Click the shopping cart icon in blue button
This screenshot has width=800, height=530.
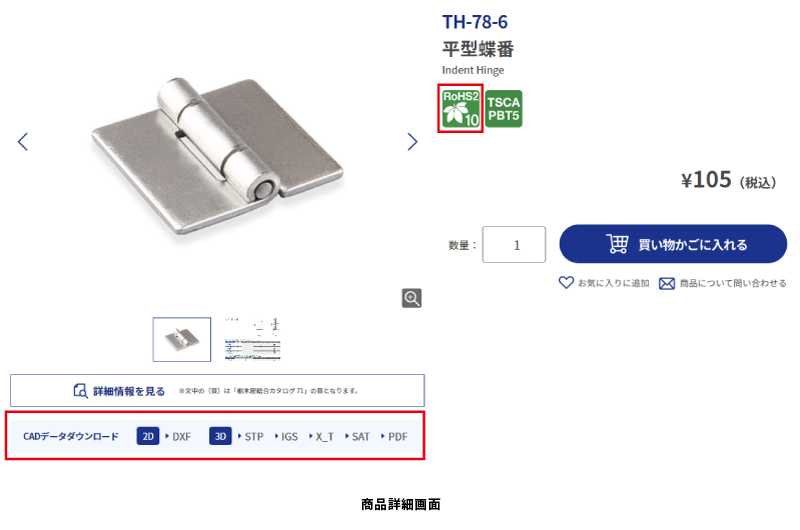[617, 244]
